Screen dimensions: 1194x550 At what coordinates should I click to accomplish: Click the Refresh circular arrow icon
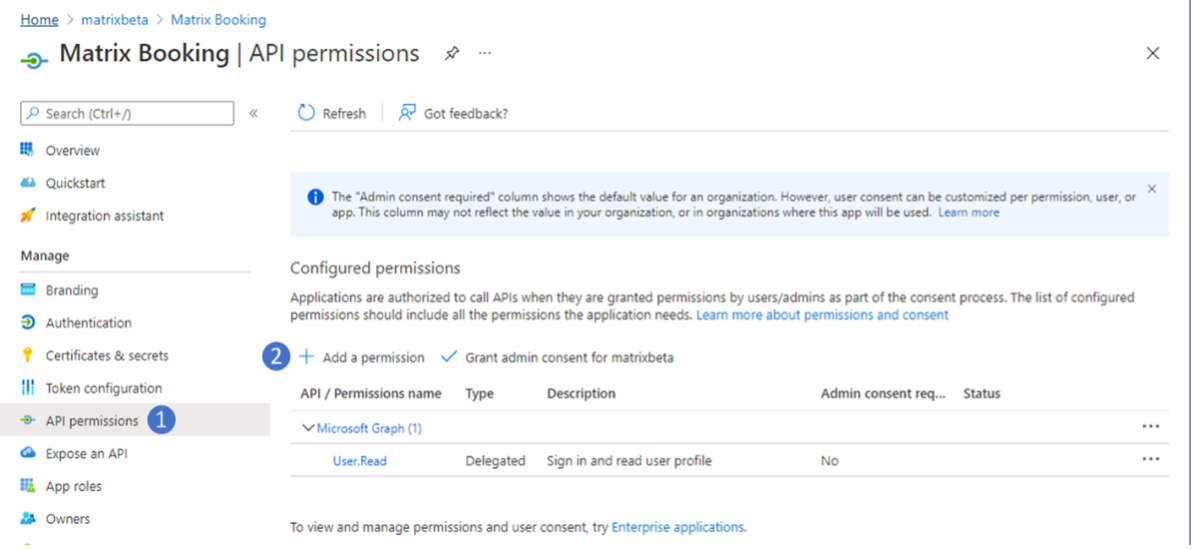pyautogui.click(x=306, y=113)
